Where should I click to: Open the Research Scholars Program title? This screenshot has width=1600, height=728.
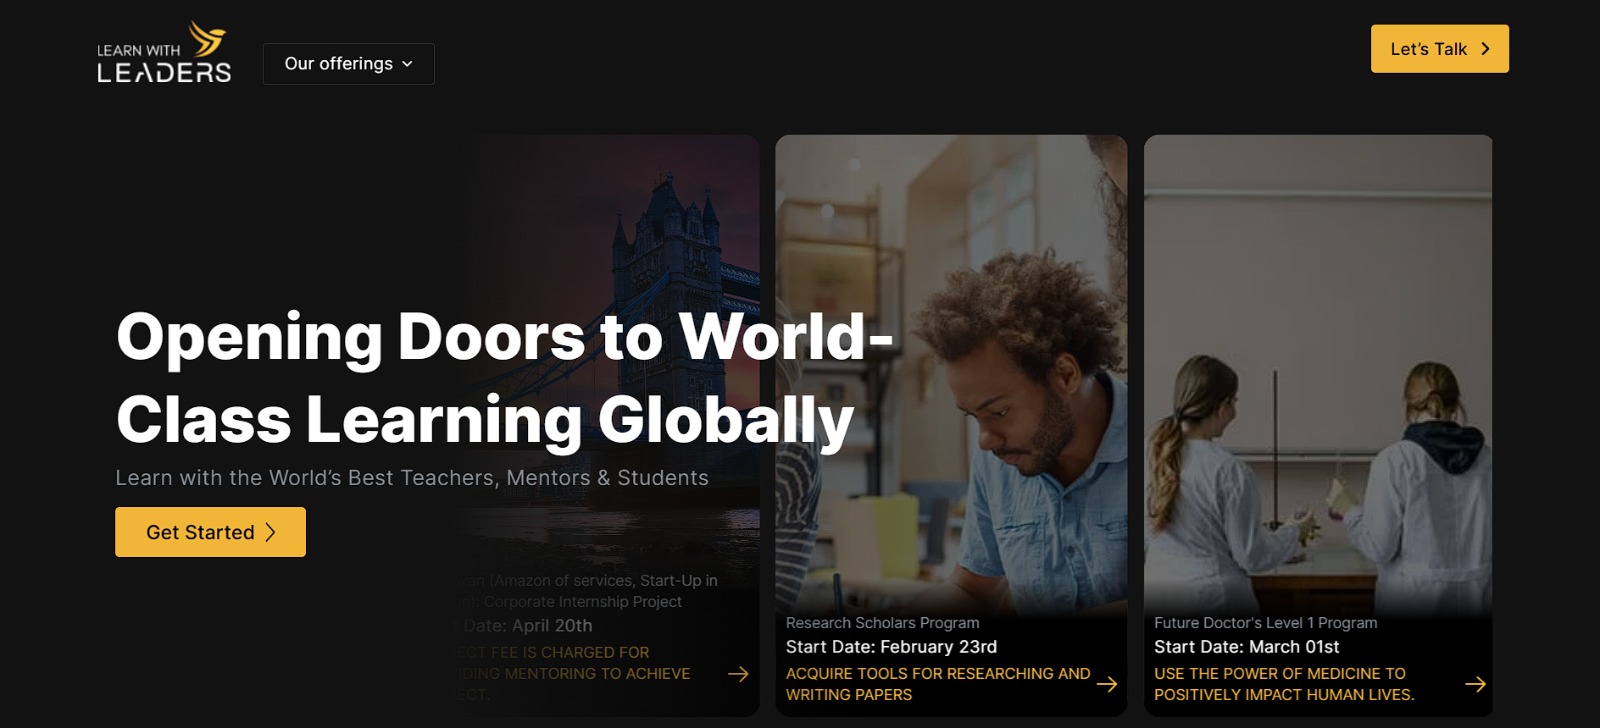pyautogui.click(x=882, y=623)
